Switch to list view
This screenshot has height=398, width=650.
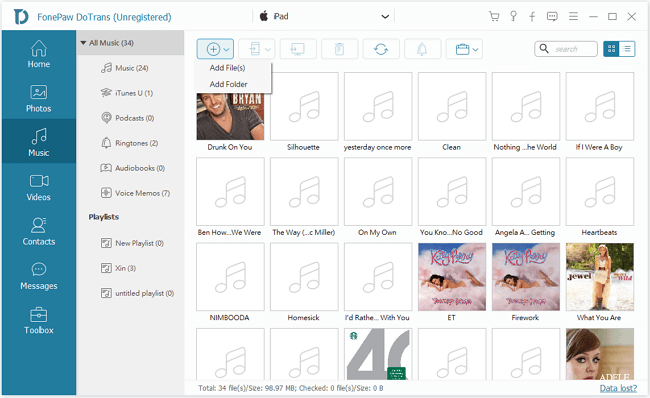tap(627, 49)
